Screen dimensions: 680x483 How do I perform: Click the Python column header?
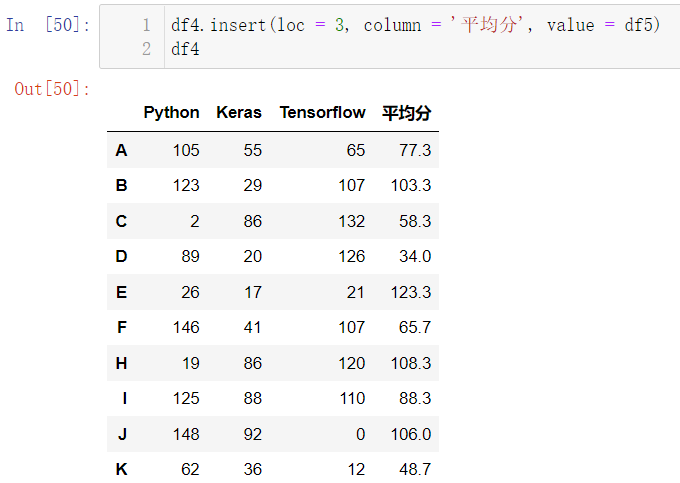pyautogui.click(x=171, y=112)
